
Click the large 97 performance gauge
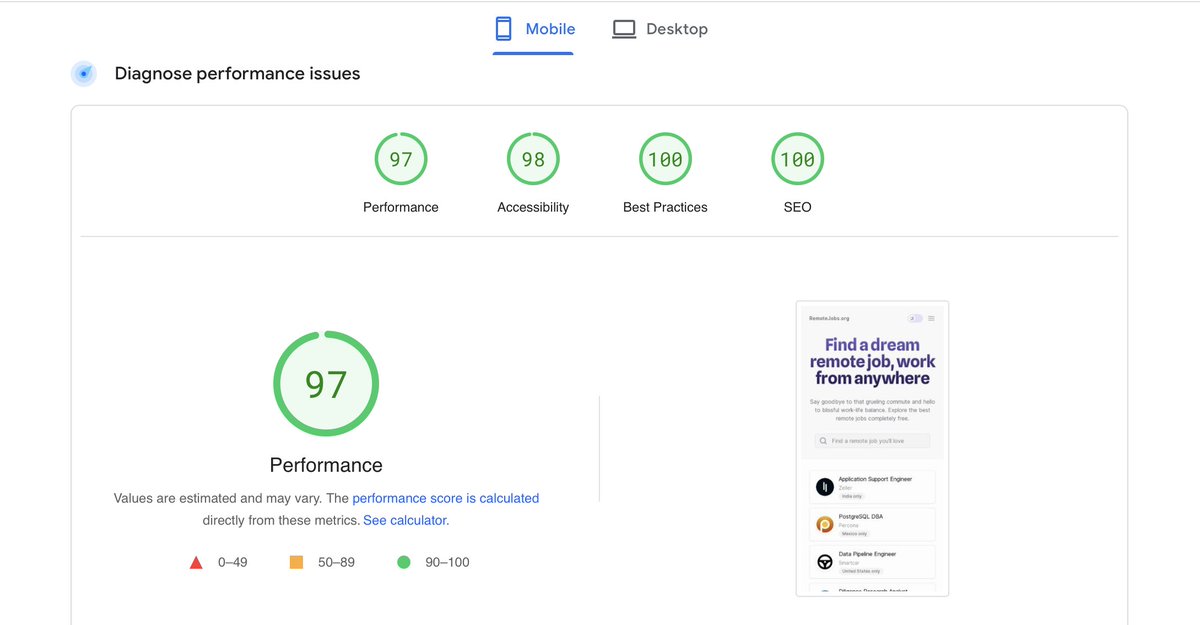326,384
